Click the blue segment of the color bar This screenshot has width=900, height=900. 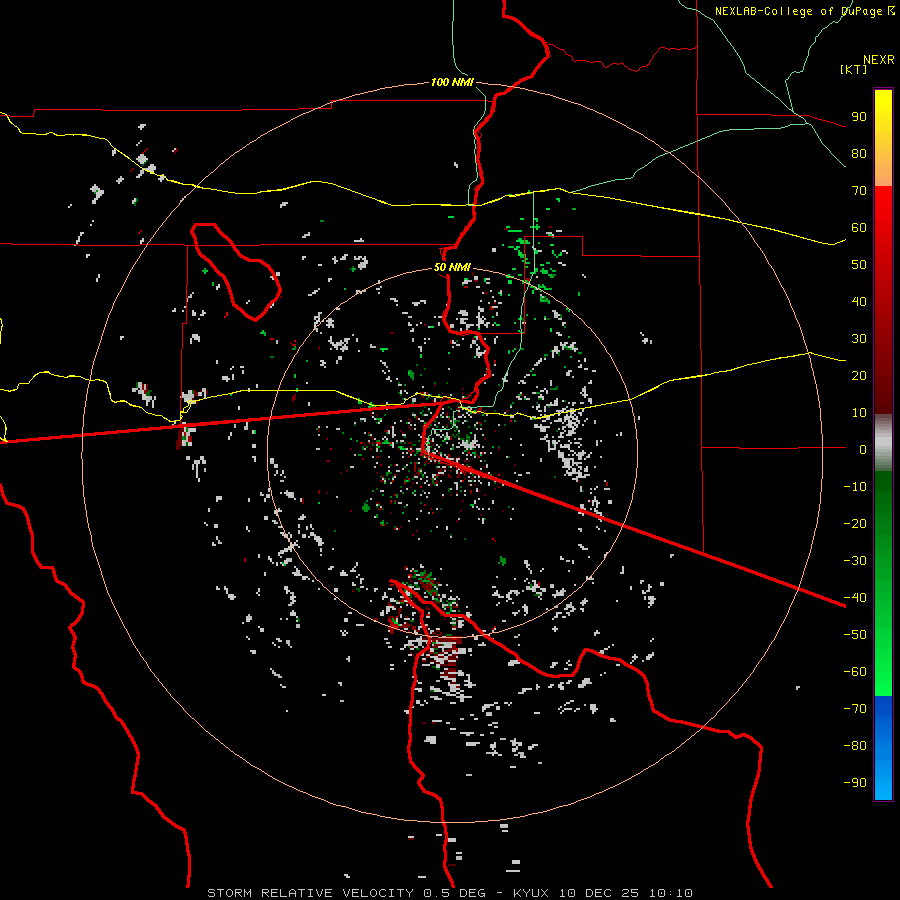883,748
